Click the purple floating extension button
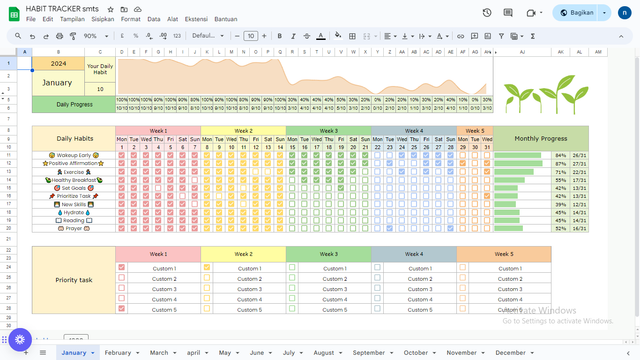640x360 pixels. (x=20, y=340)
